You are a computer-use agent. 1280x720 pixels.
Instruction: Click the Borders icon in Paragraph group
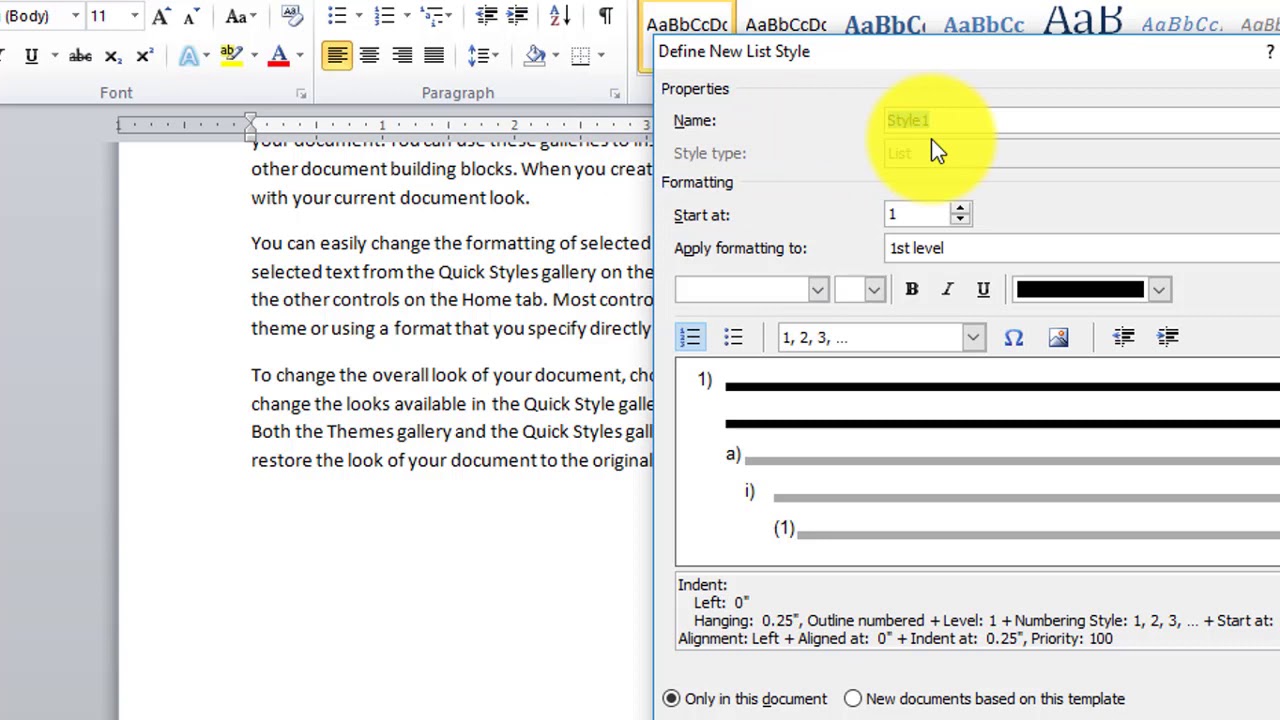[x=580, y=56]
